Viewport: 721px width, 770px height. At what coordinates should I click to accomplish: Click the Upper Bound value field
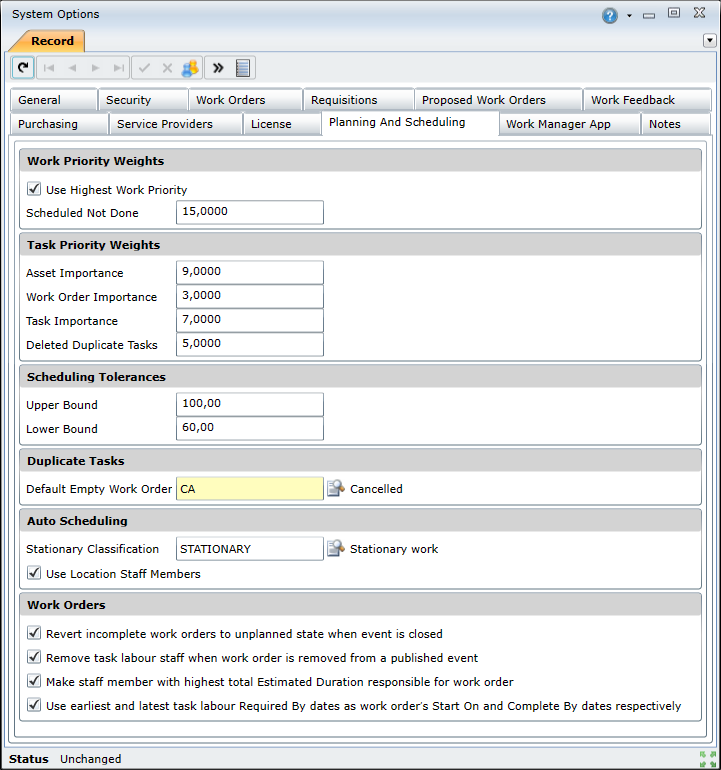(249, 404)
